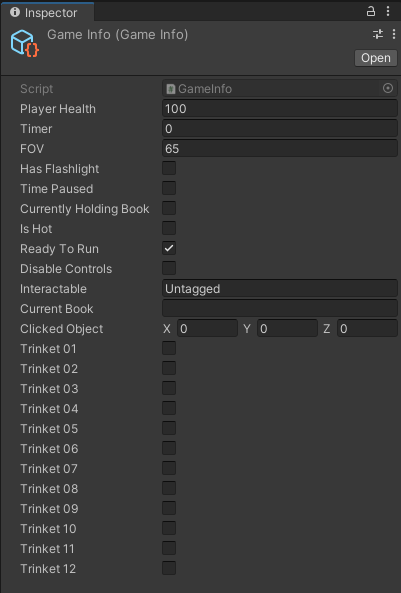Open the Game Info preset settings icon

tap(378, 34)
